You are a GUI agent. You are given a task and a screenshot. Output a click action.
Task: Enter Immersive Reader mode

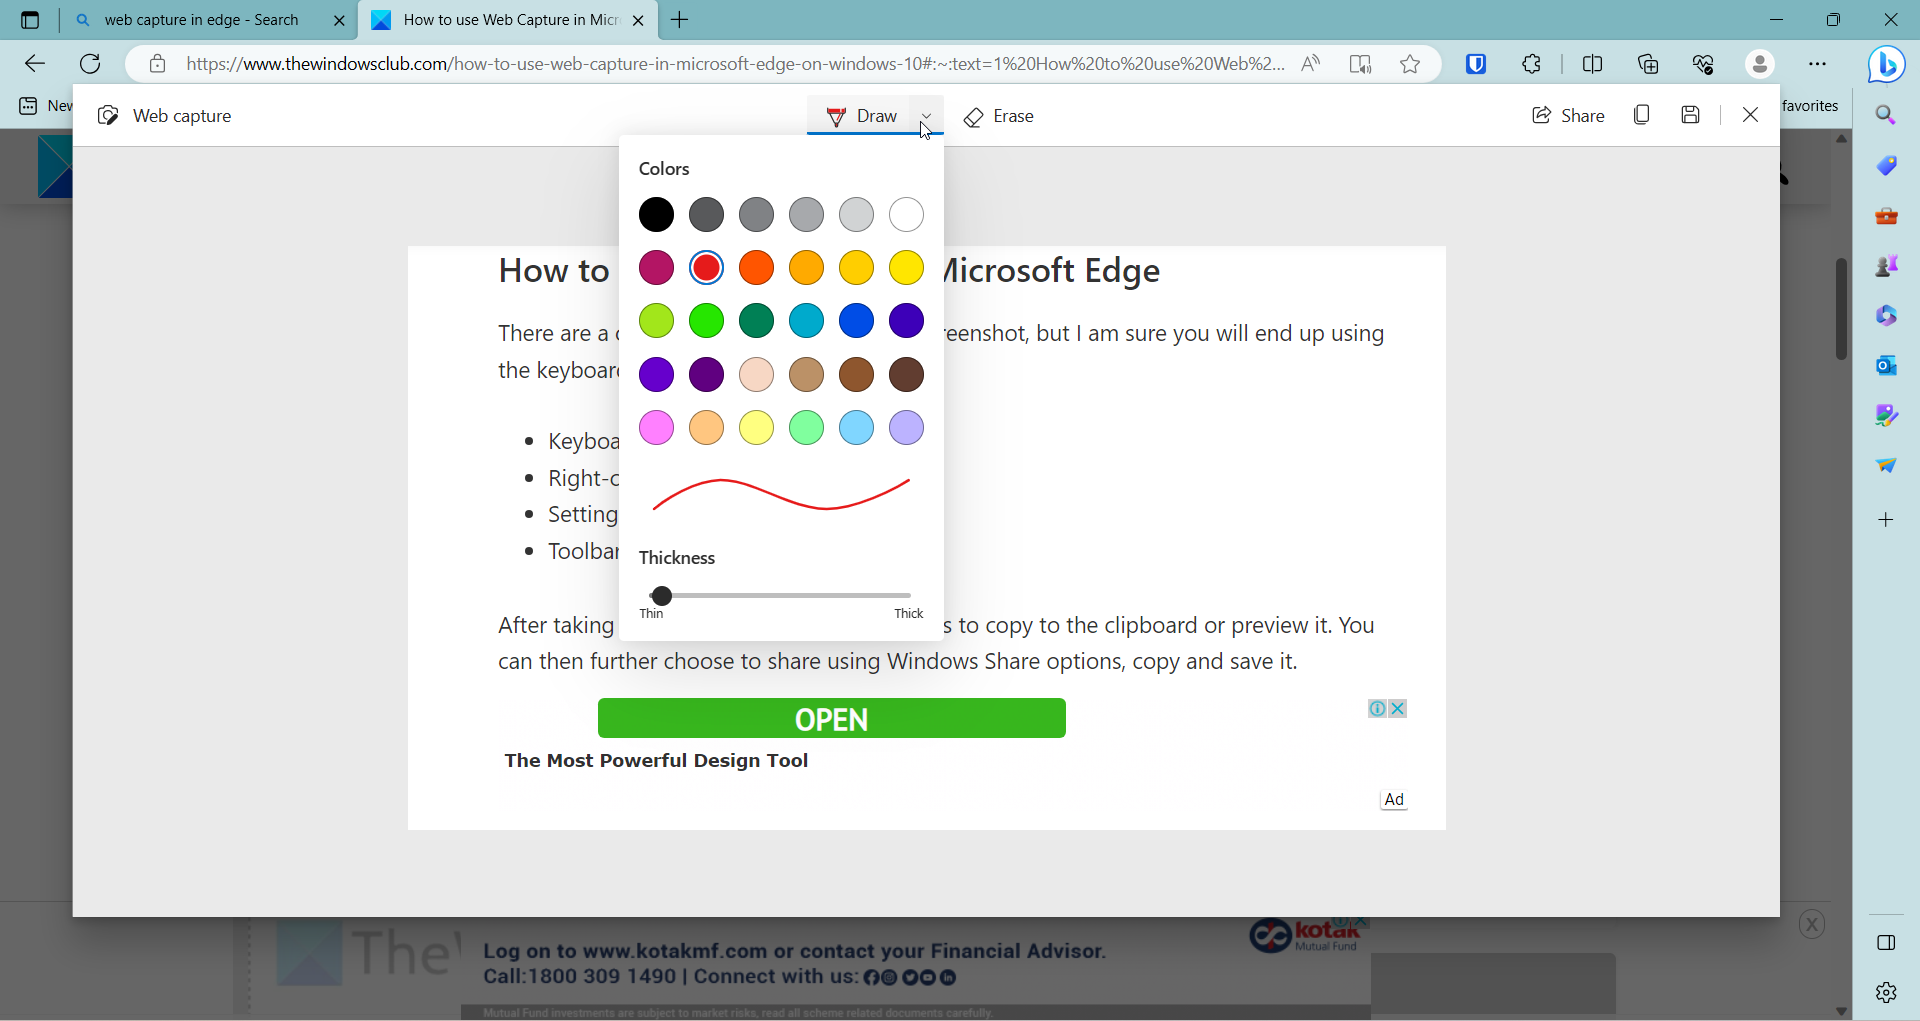1360,64
